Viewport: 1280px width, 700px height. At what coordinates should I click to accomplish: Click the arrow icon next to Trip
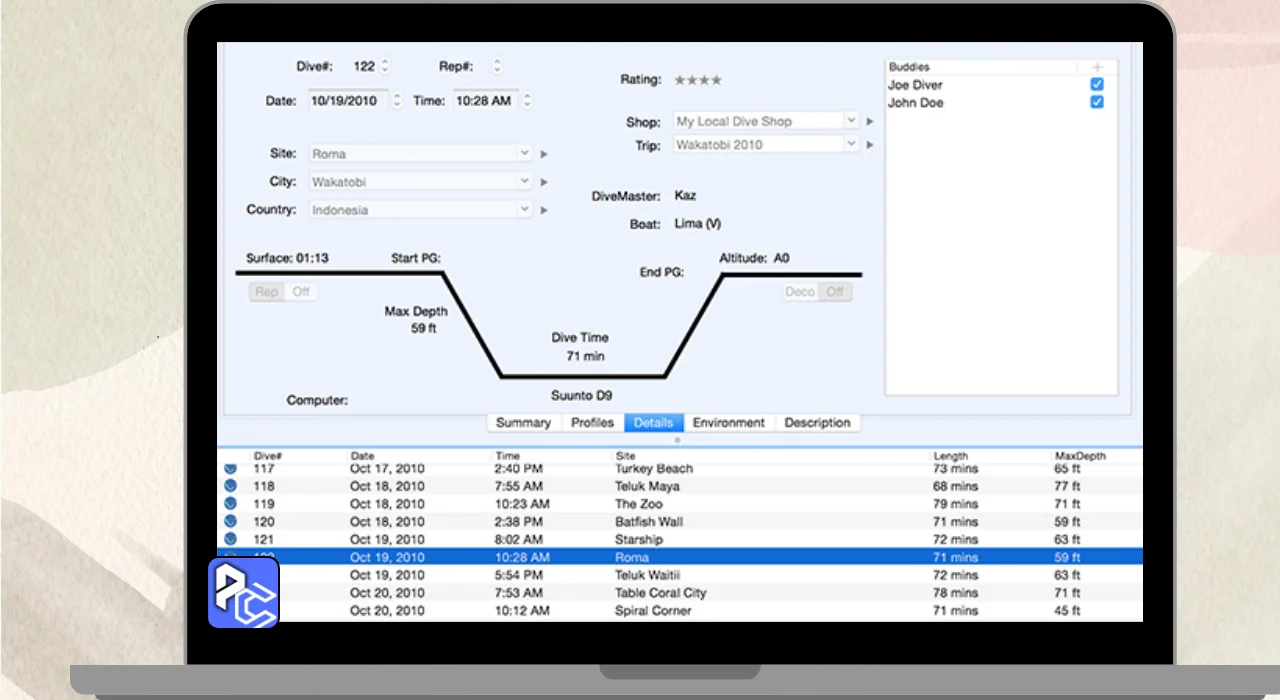tap(870, 145)
